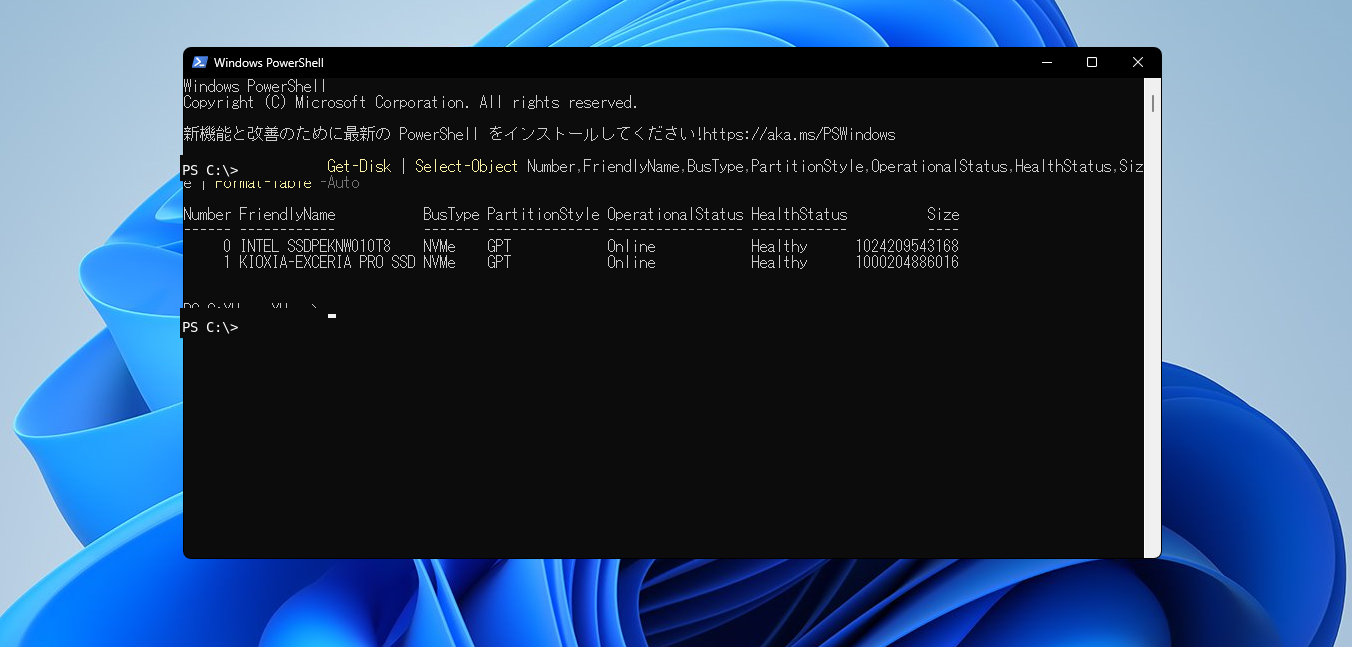The width and height of the screenshot is (1352, 647).
Task: Click the HealthStatus column header
Action: click(799, 214)
